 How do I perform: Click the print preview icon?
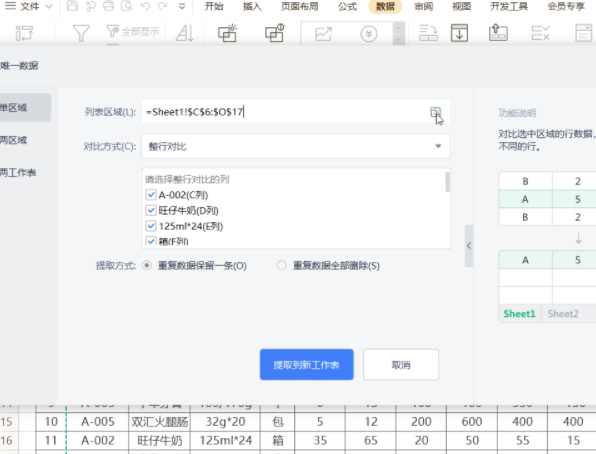127,6
